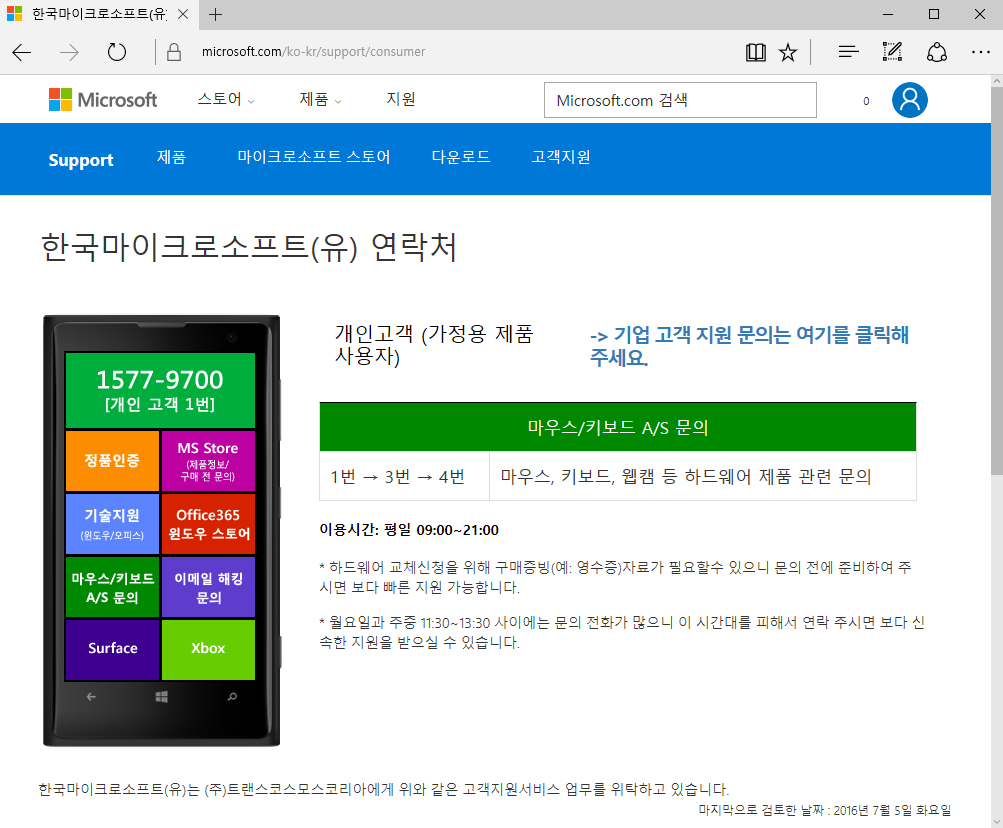Click the 개인고객 (가정용 제품 사용자) text
The width and height of the screenshot is (1003, 828).
pos(434,345)
